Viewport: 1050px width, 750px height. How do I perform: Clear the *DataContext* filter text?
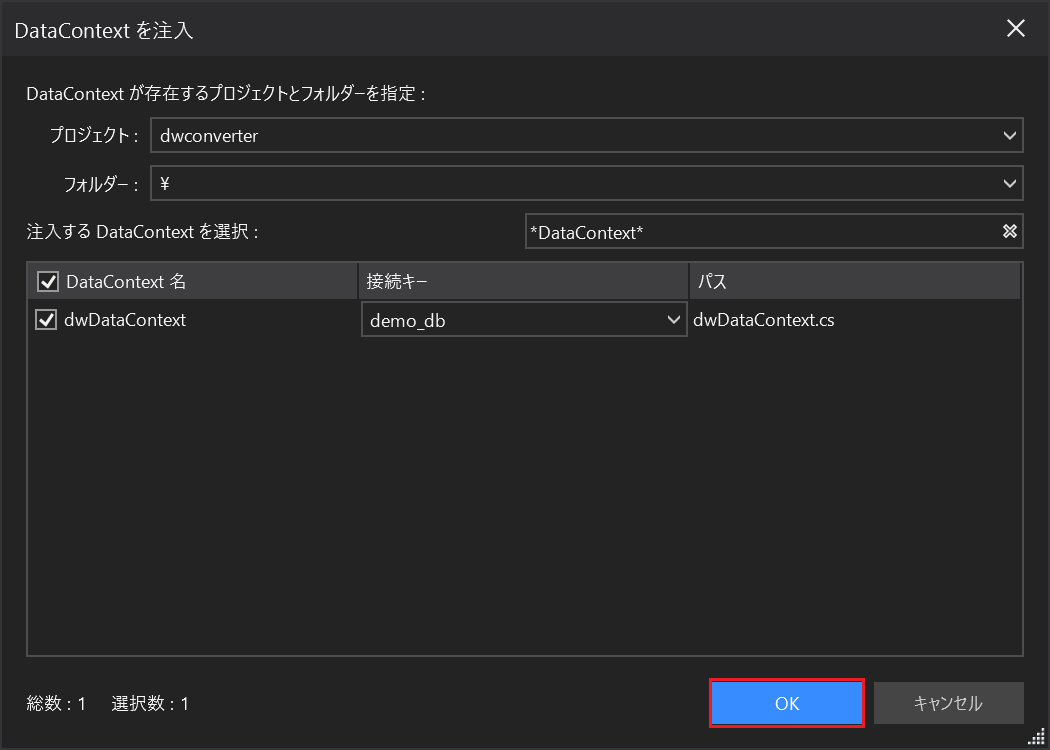(1008, 231)
